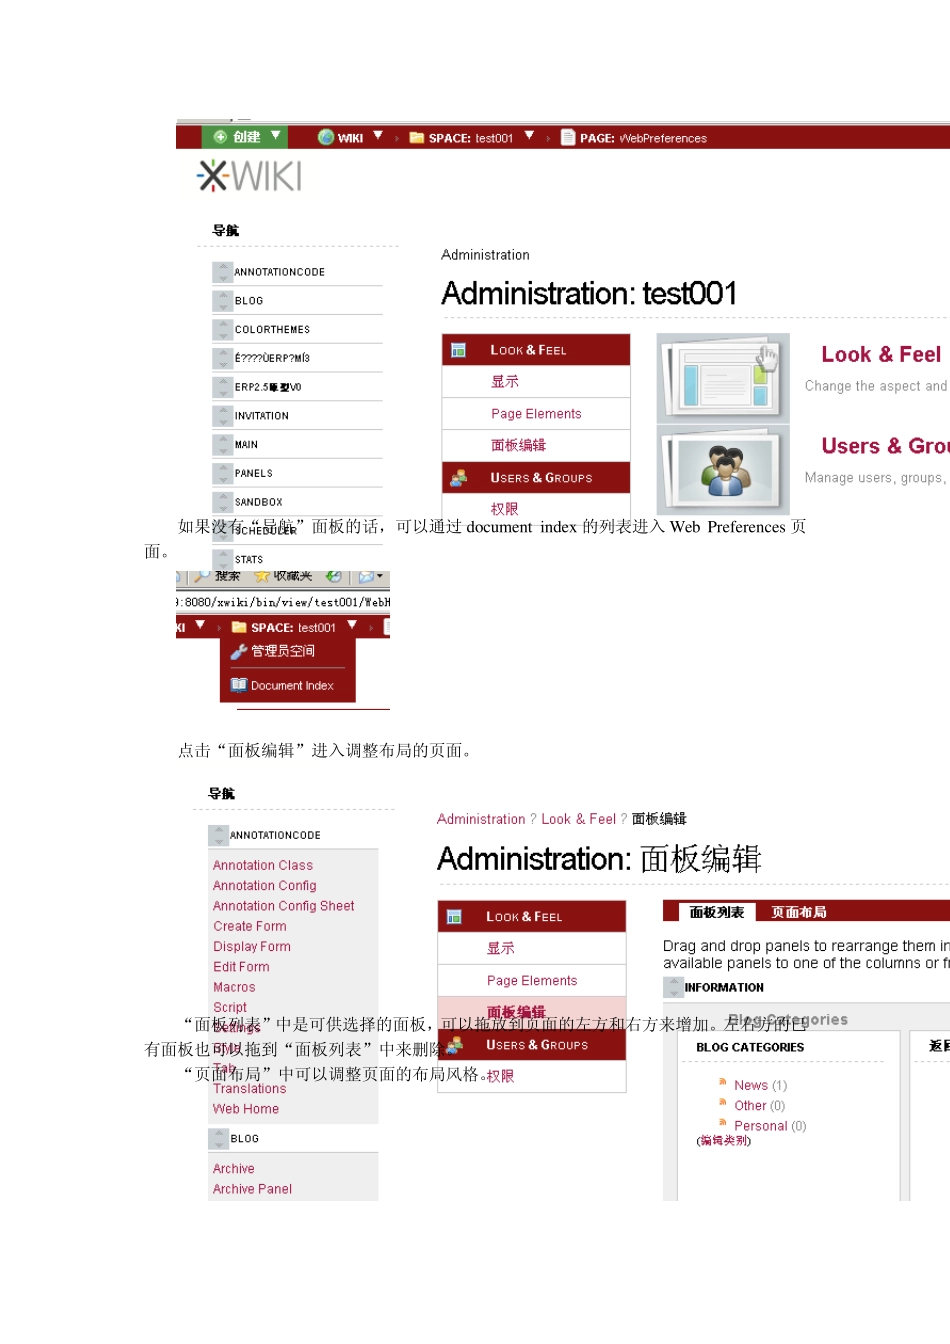Open the Create Form link
The image size is (950, 1344).
tap(250, 926)
